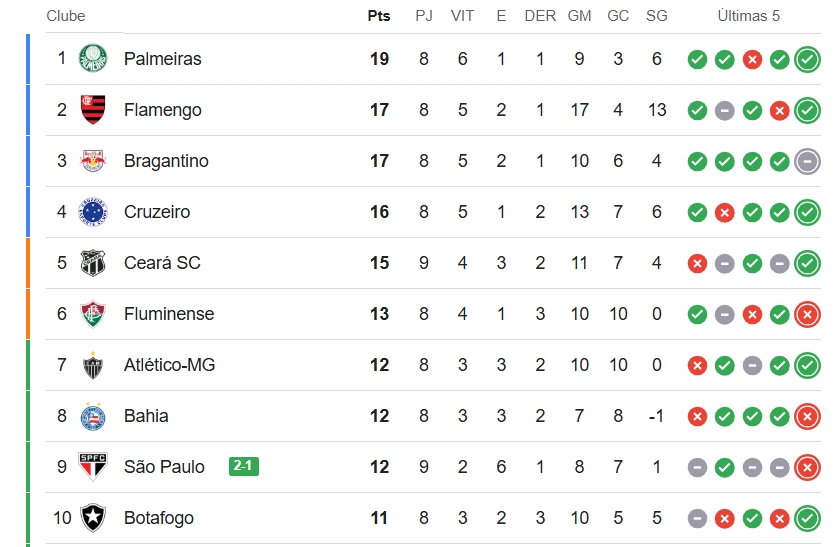This screenshot has width=836, height=547.
Task: Click the Palmeiras club crest
Action: pyautogui.click(x=93, y=59)
